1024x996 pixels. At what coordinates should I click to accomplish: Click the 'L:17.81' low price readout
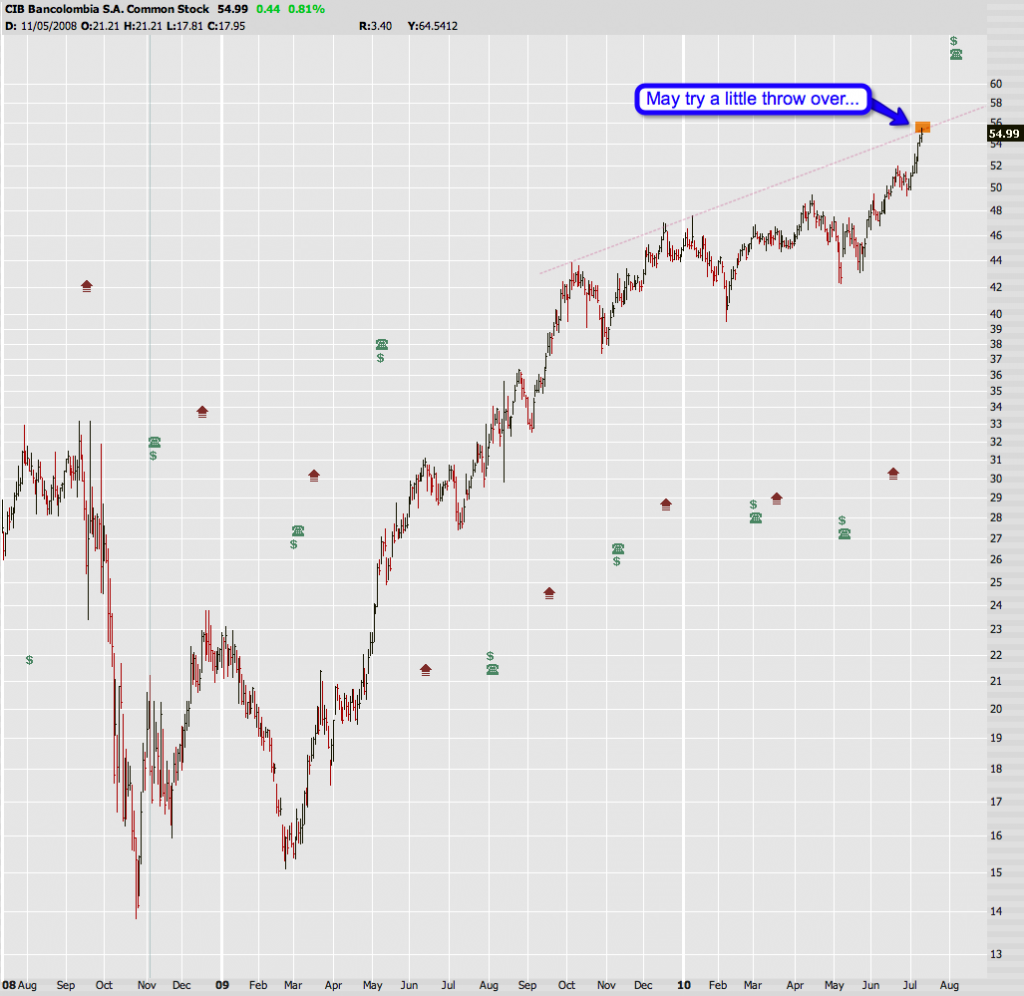pos(184,26)
